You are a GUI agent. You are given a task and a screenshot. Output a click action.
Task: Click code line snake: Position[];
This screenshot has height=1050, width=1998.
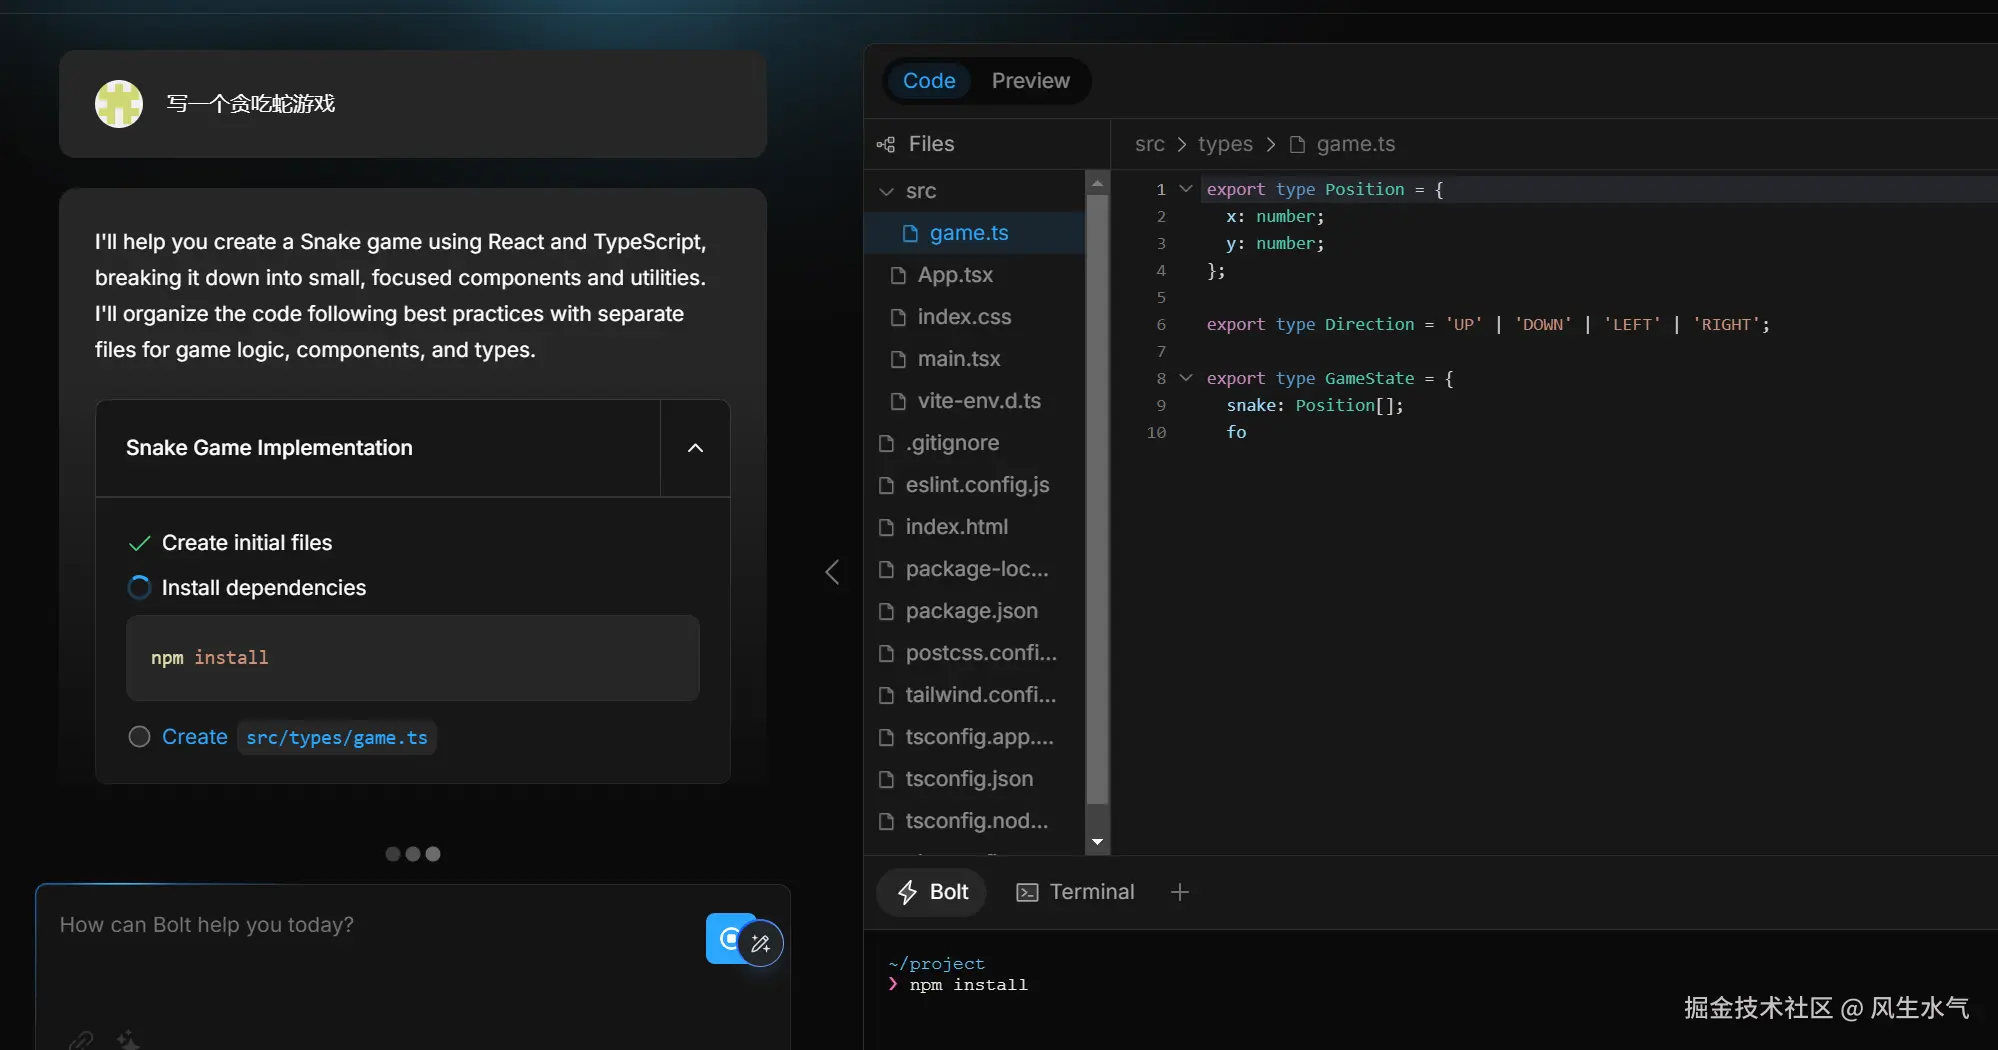tap(1315, 406)
